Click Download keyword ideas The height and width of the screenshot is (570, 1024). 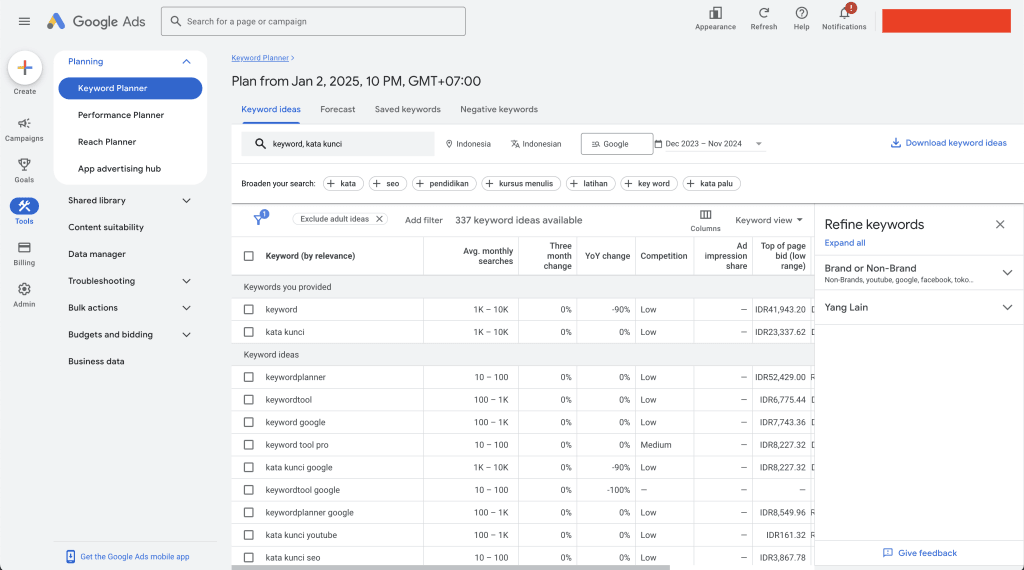click(x=948, y=143)
